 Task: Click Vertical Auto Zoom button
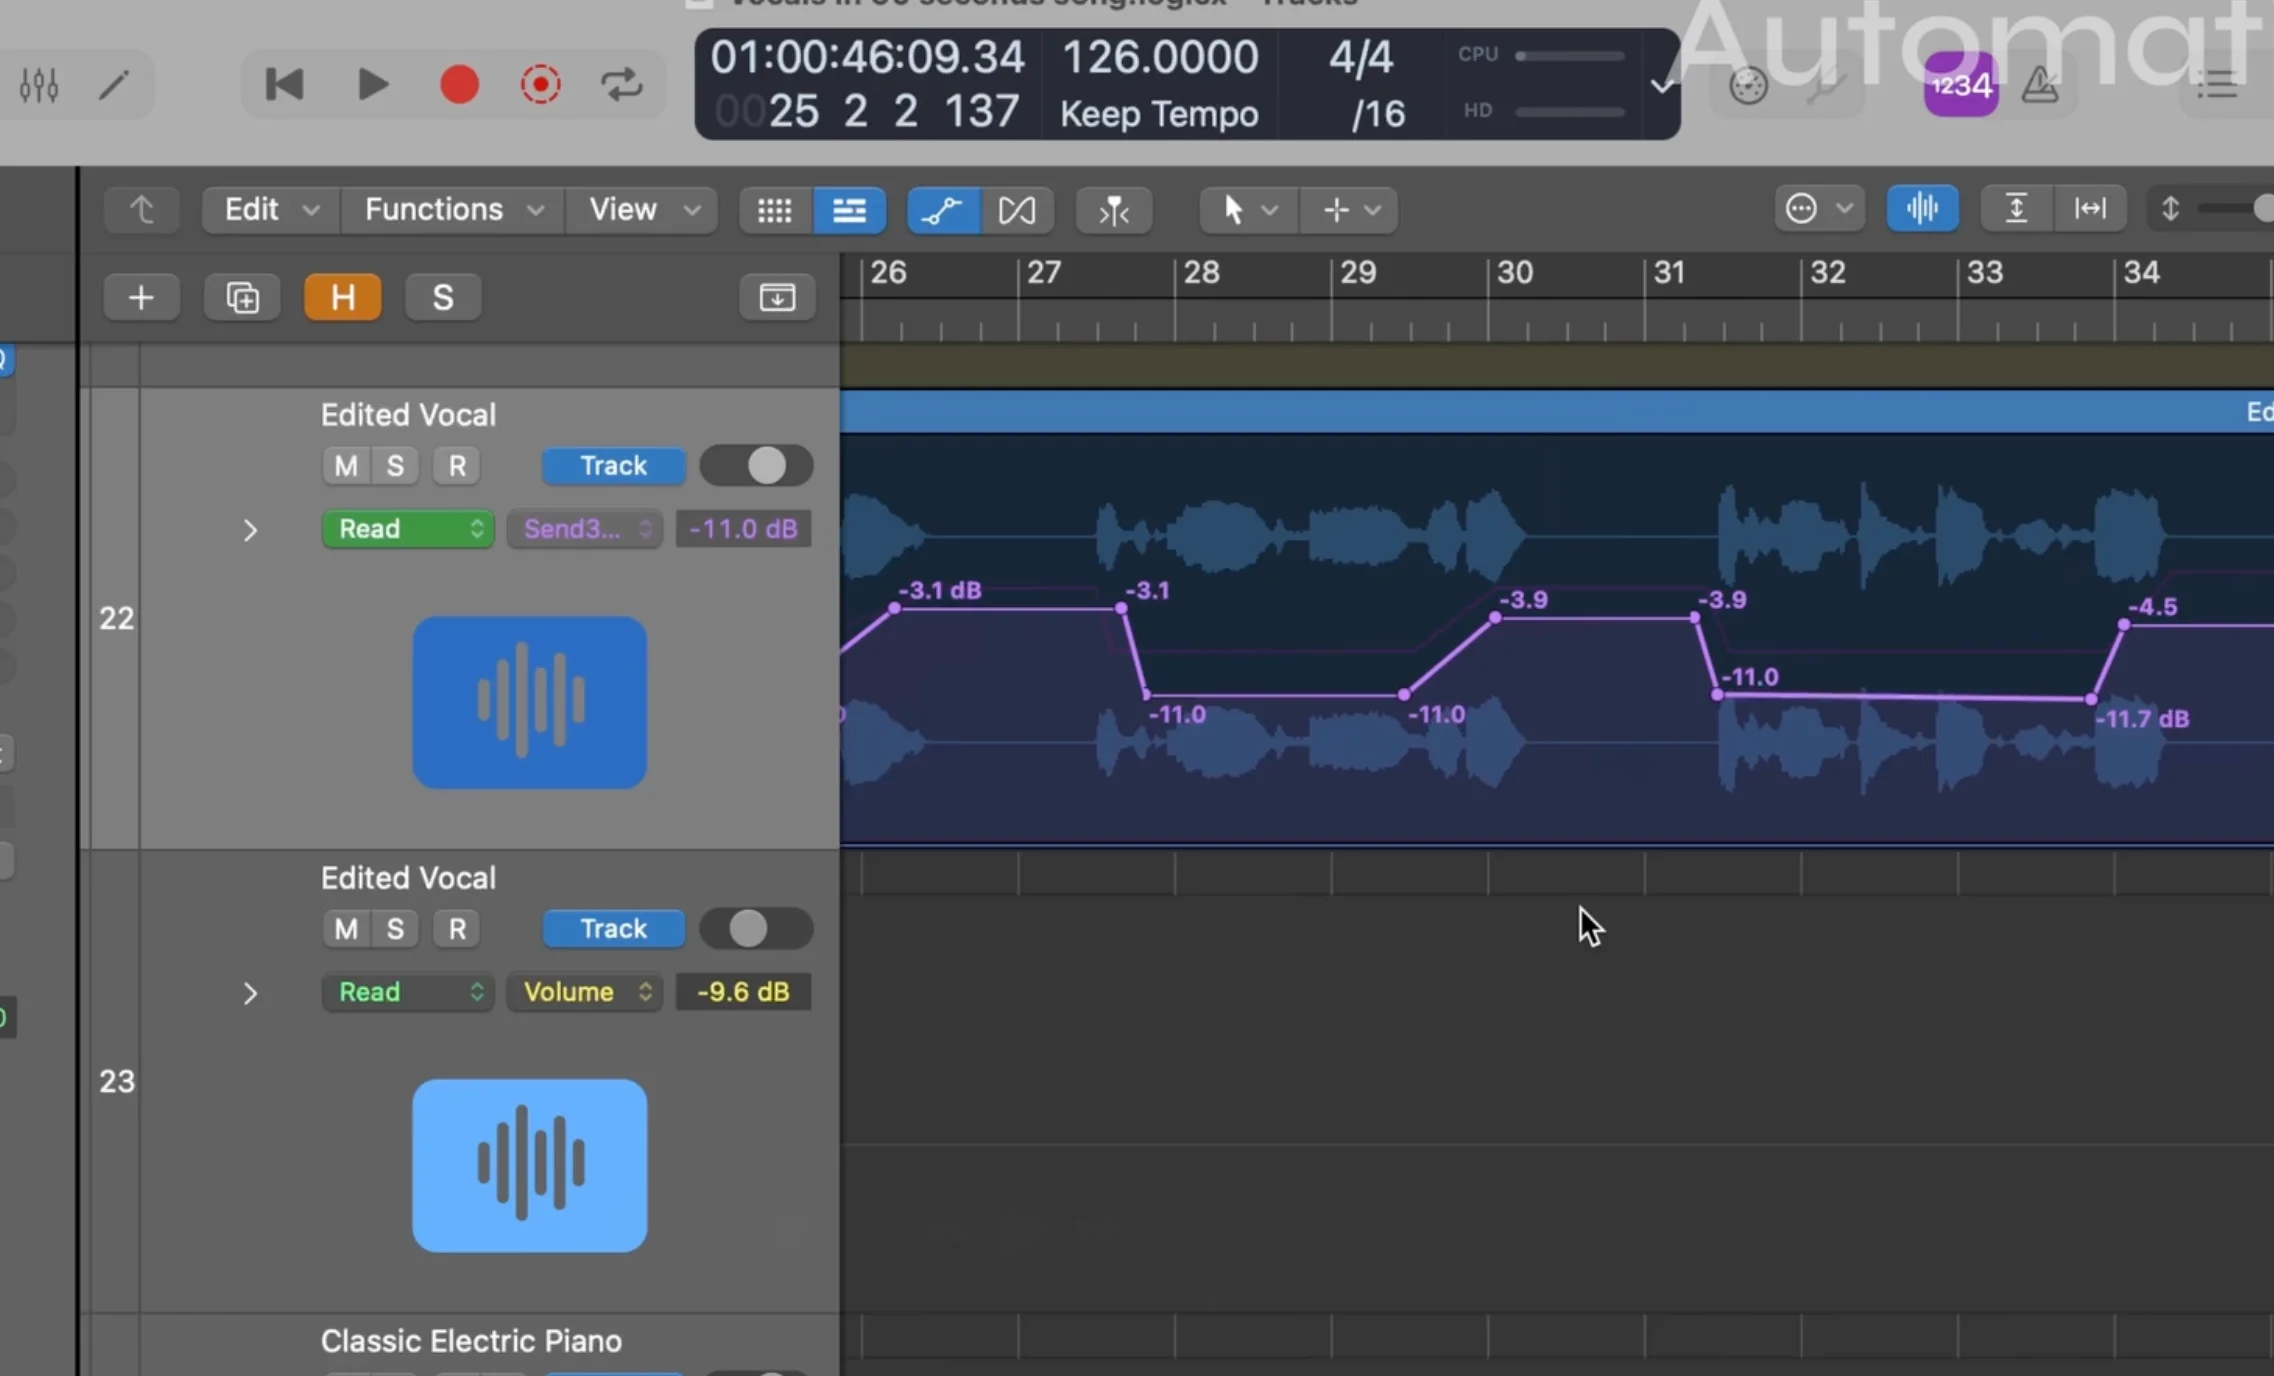click(2016, 209)
